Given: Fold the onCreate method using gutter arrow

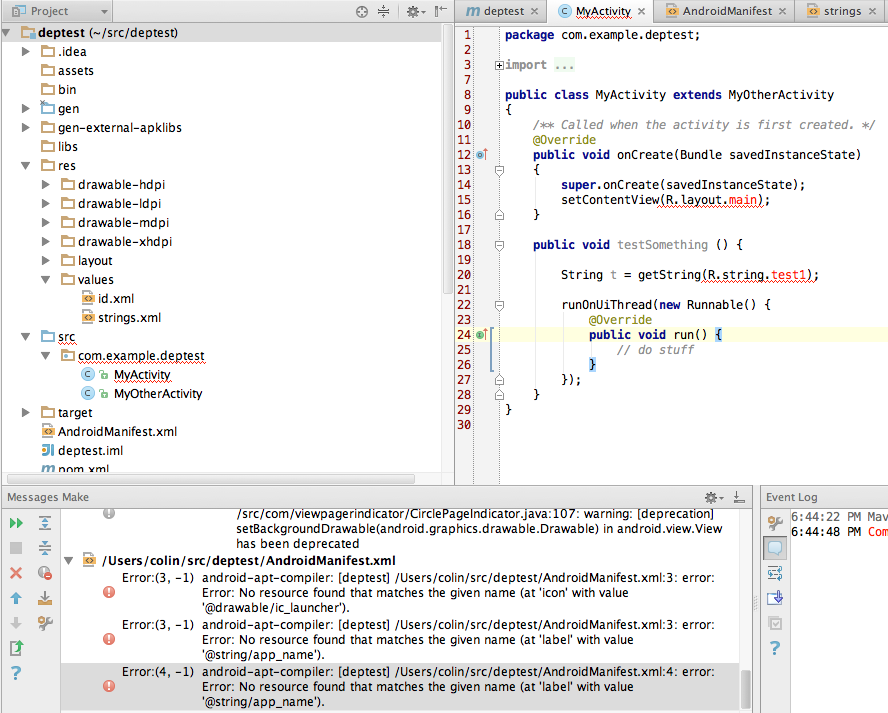Looking at the screenshot, I should 497,171.
